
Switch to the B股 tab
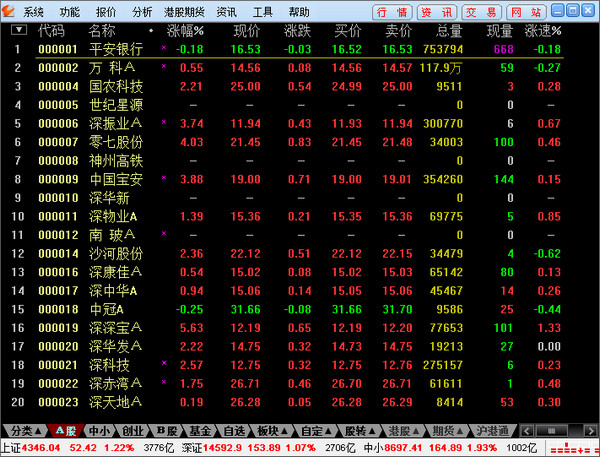[167, 431]
